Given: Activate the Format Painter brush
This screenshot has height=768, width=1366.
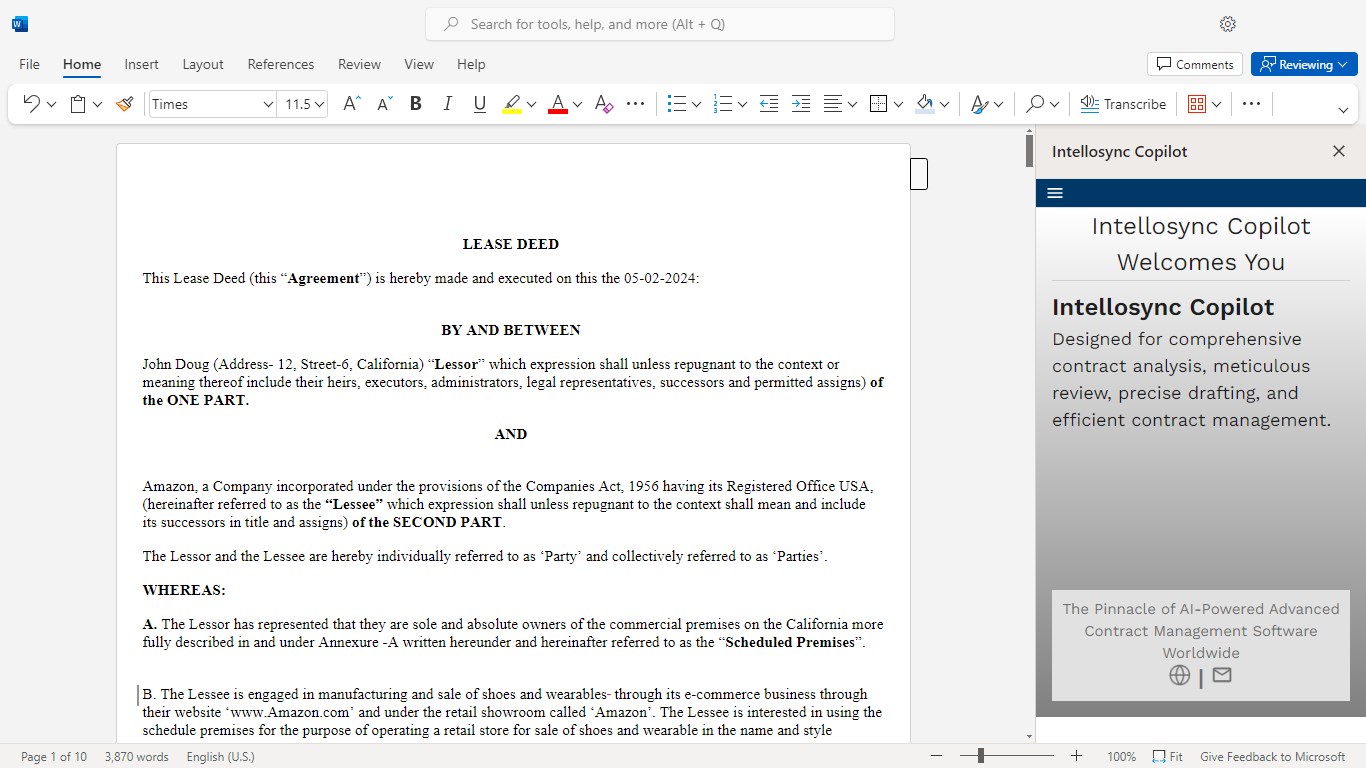Looking at the screenshot, I should pyautogui.click(x=125, y=104).
